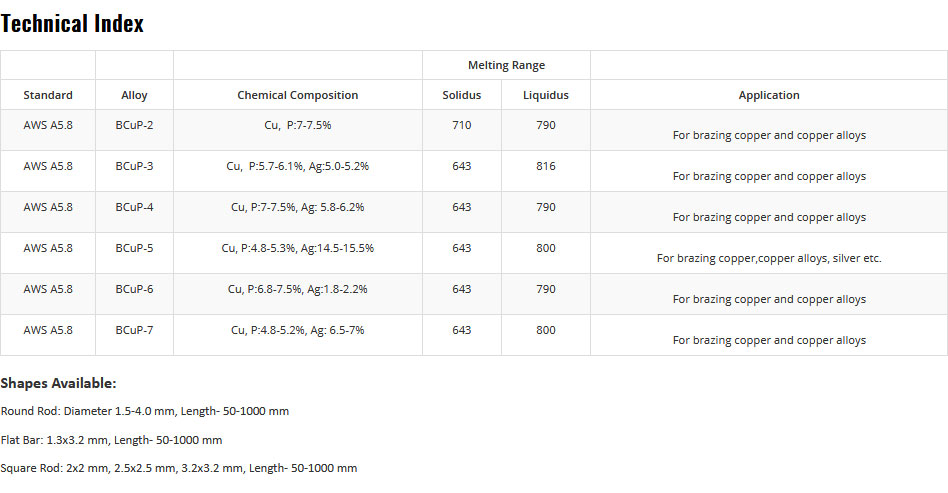Select the Liquidus column header

(546, 95)
